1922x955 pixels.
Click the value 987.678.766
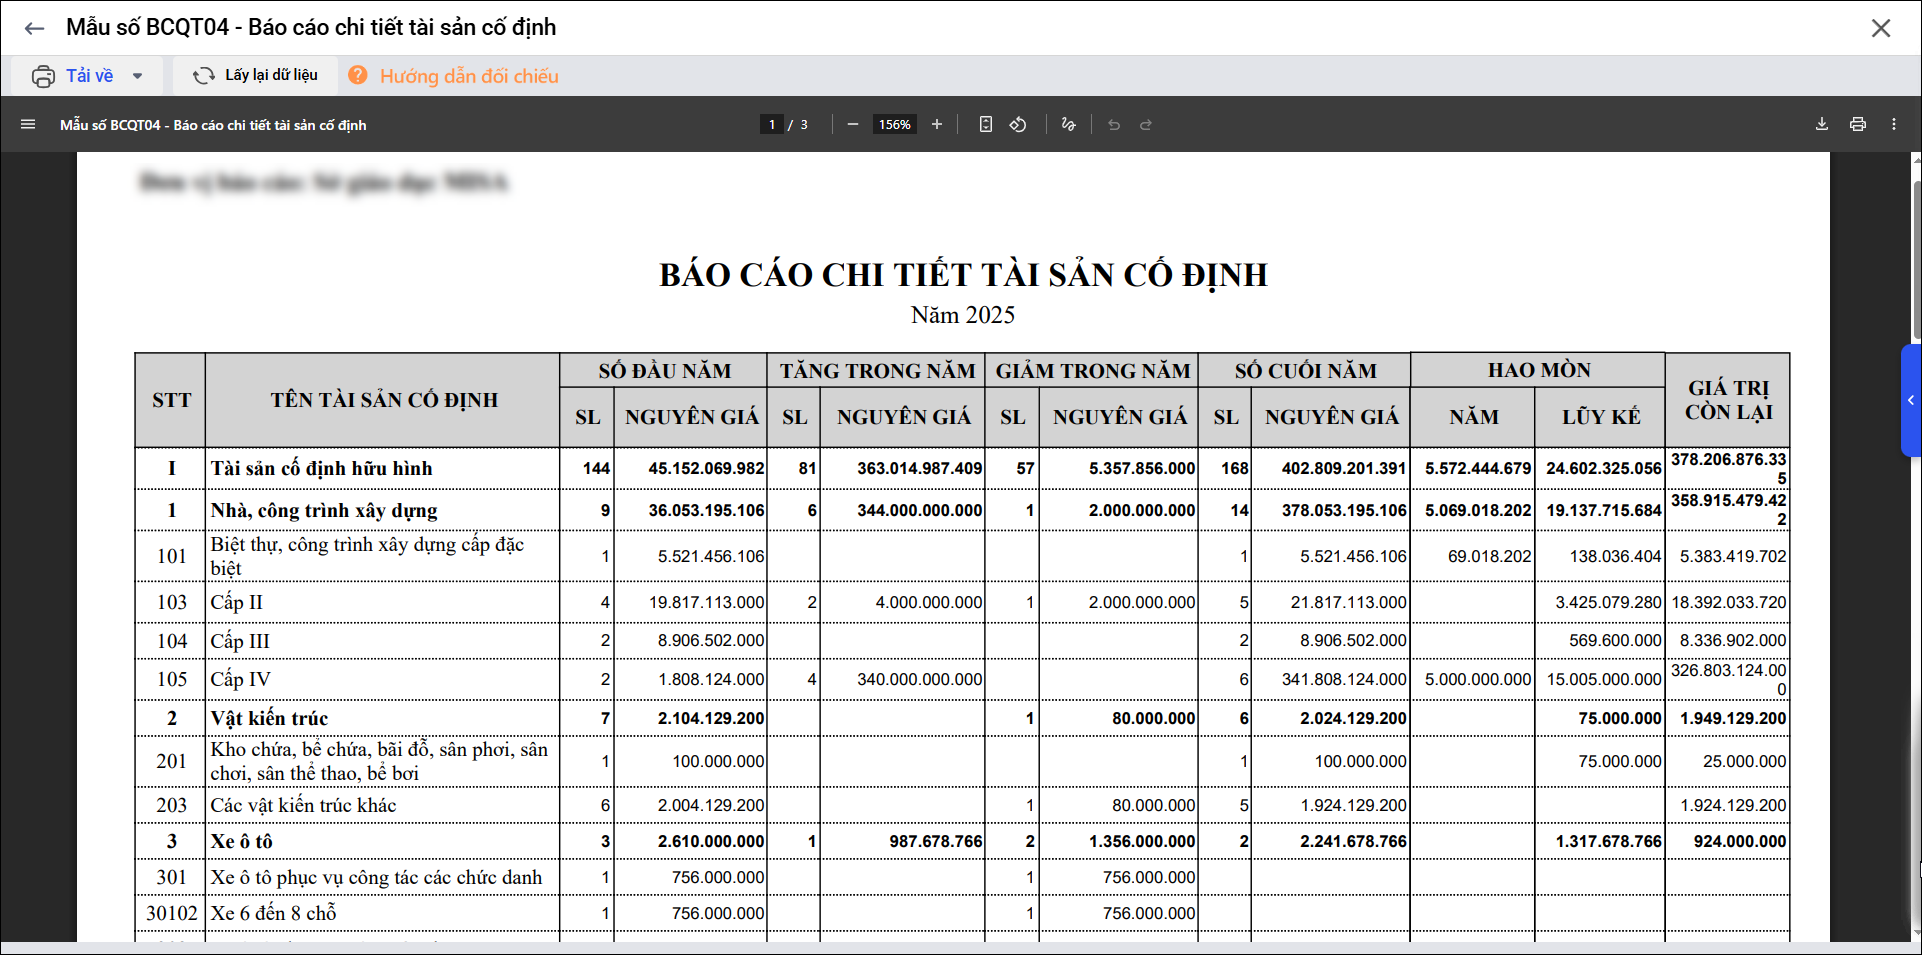(936, 841)
